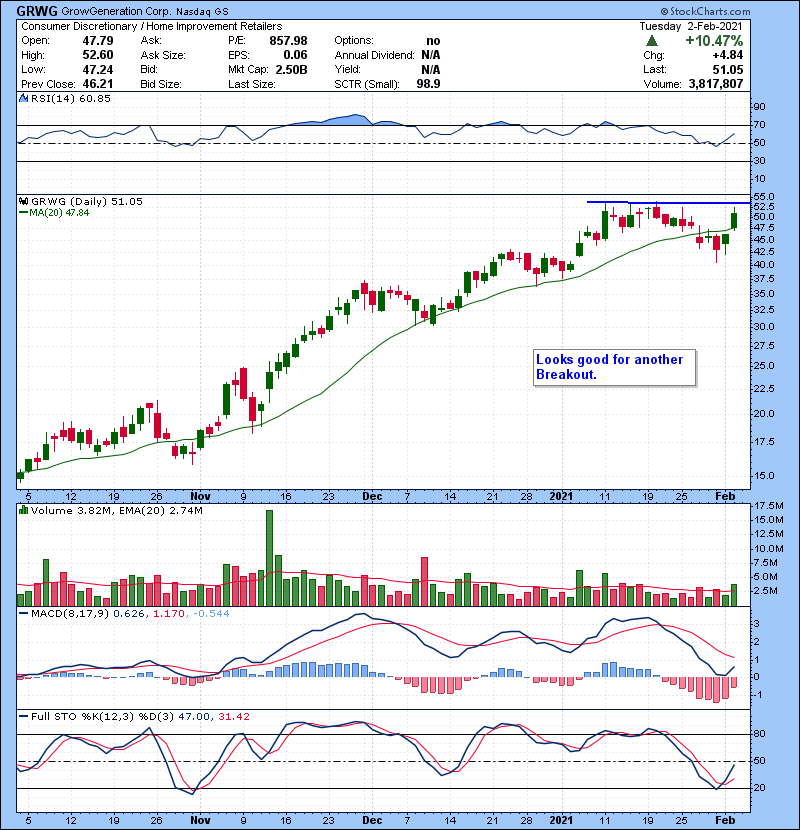Click the 'Feb' label on the bottom axis
The height and width of the screenshot is (830, 800).
[725, 820]
